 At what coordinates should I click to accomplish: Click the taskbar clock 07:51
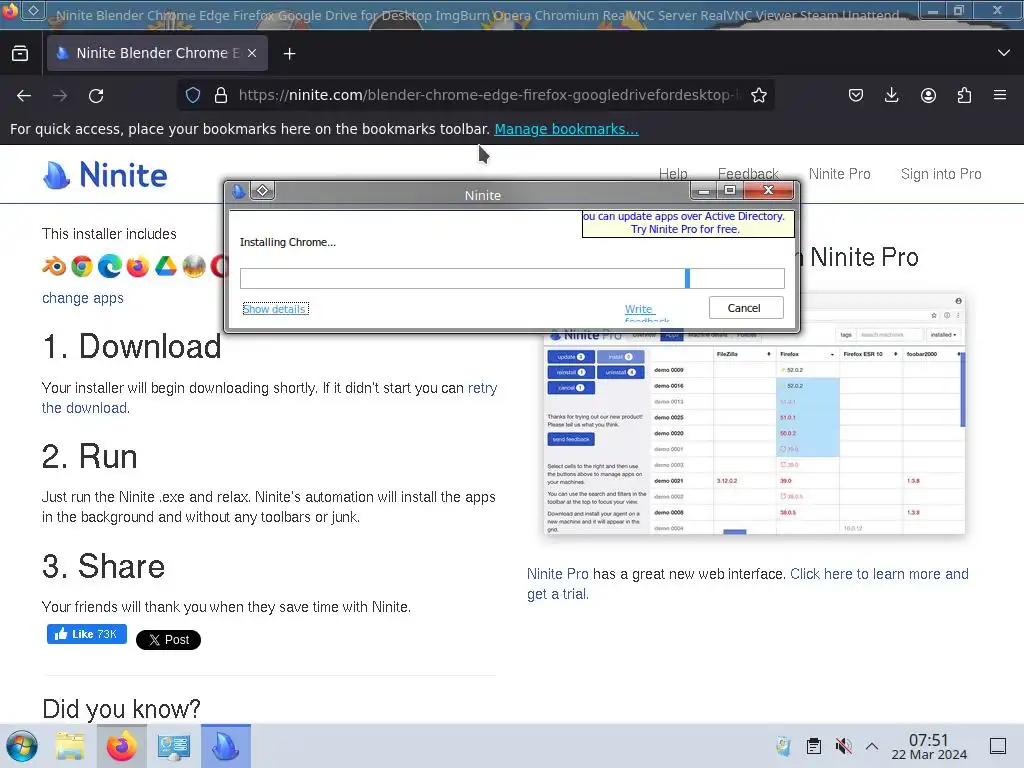pos(929,746)
